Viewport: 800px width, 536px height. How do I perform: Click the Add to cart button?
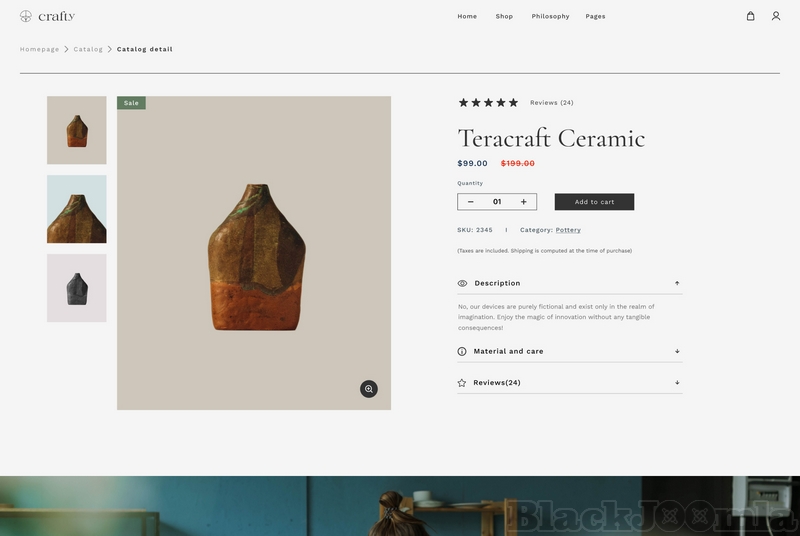coord(594,202)
